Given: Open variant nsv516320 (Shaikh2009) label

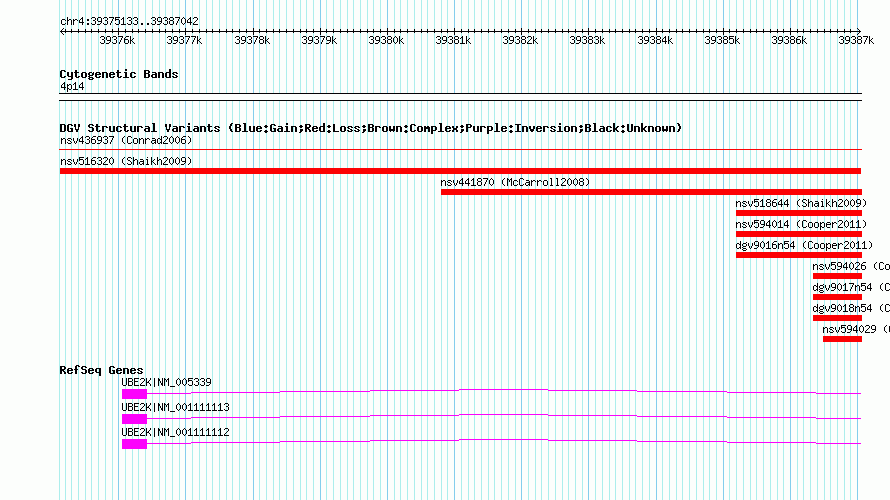Looking at the screenshot, I should click(126, 161).
